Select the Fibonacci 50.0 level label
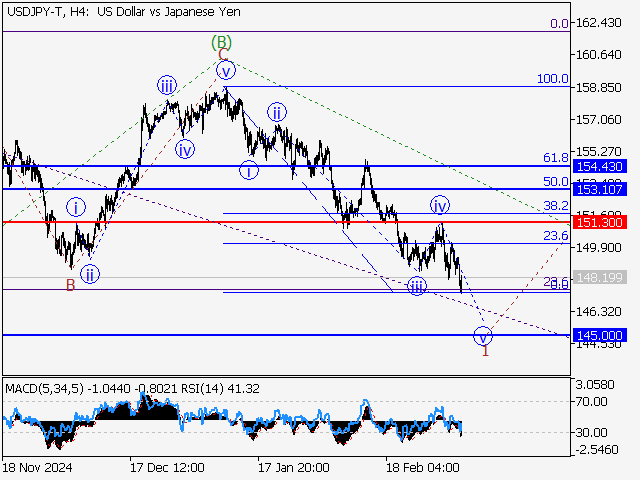 (x=556, y=182)
